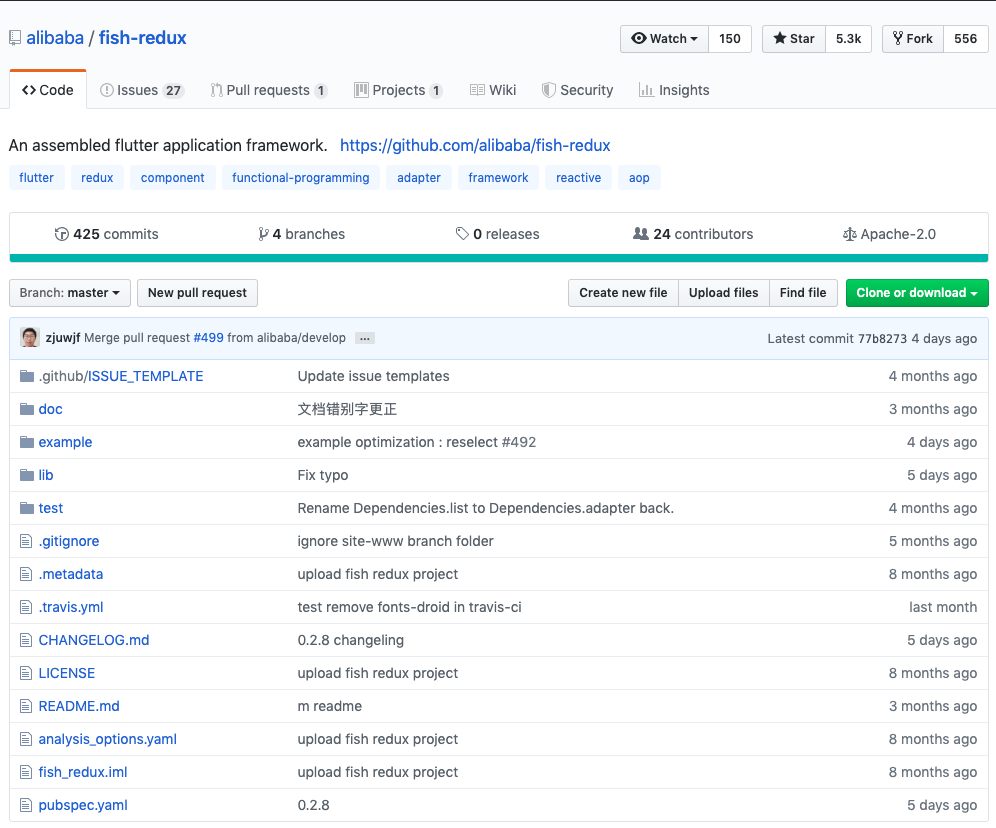The width and height of the screenshot is (996, 828).
Task: Click the folder icon beside test
Action: (27, 508)
